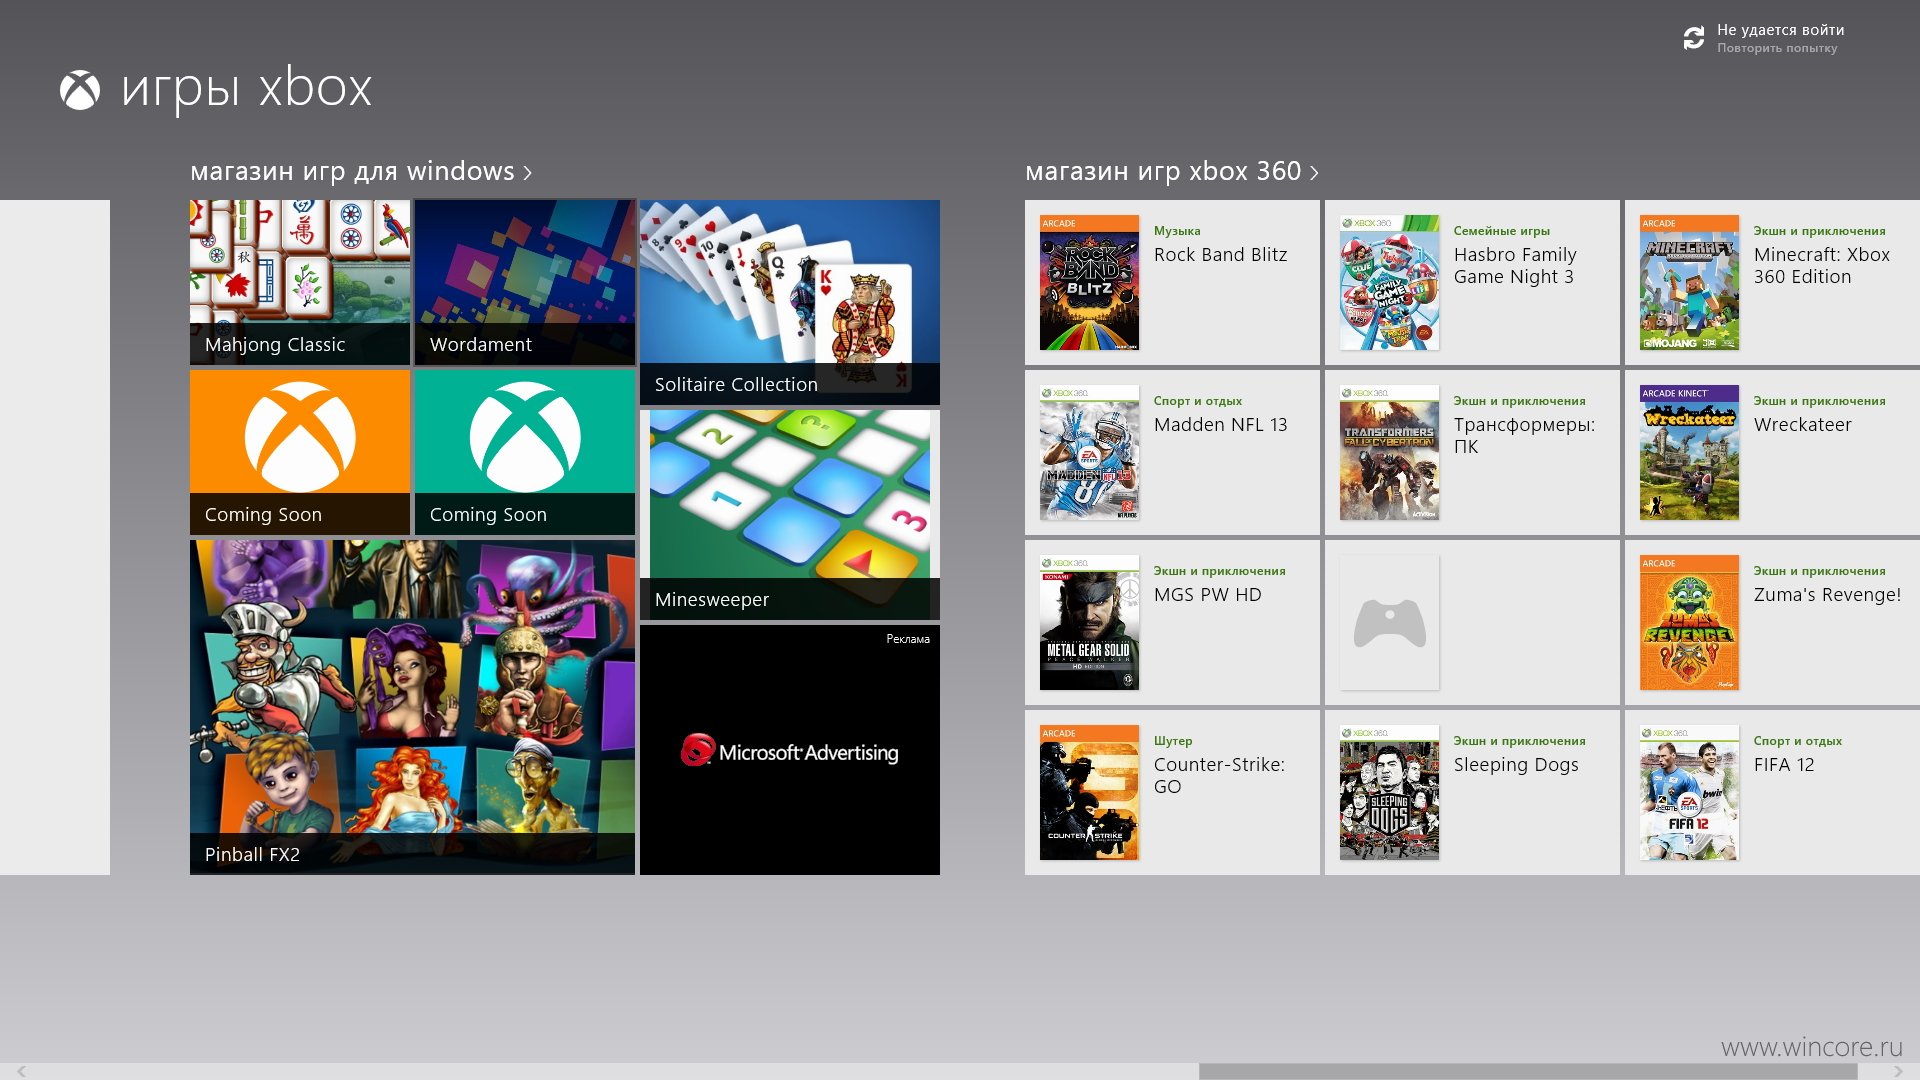Open FIFA 12 cover art
This screenshot has height=1080, width=1920.
click(x=1689, y=793)
